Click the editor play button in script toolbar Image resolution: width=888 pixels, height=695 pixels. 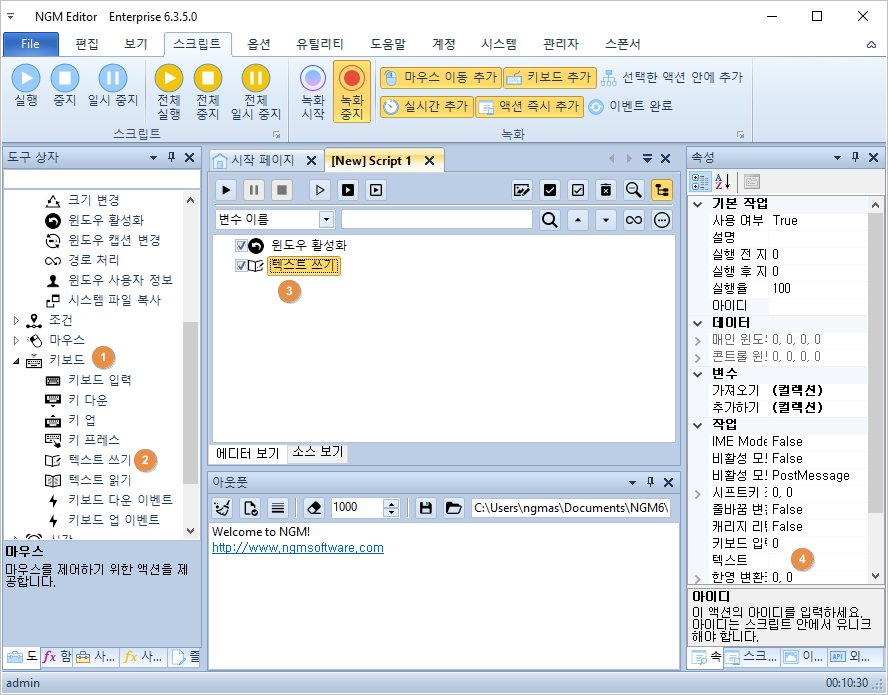coord(226,190)
